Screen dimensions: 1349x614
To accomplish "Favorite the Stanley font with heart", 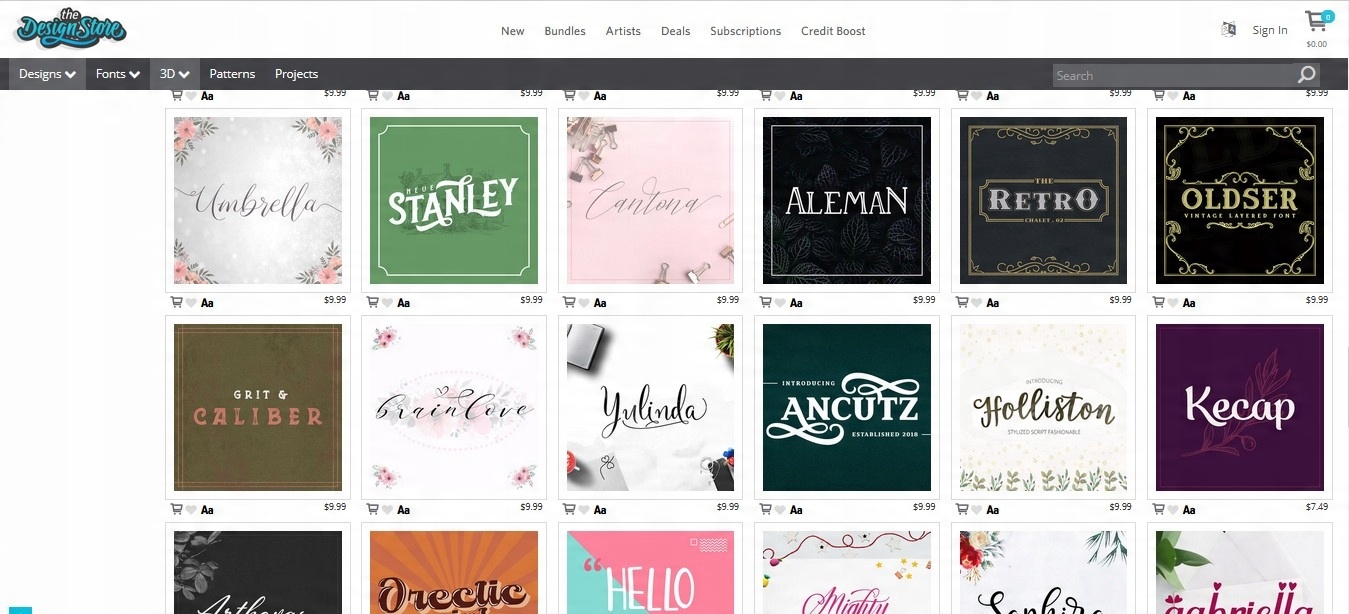I will pos(387,303).
